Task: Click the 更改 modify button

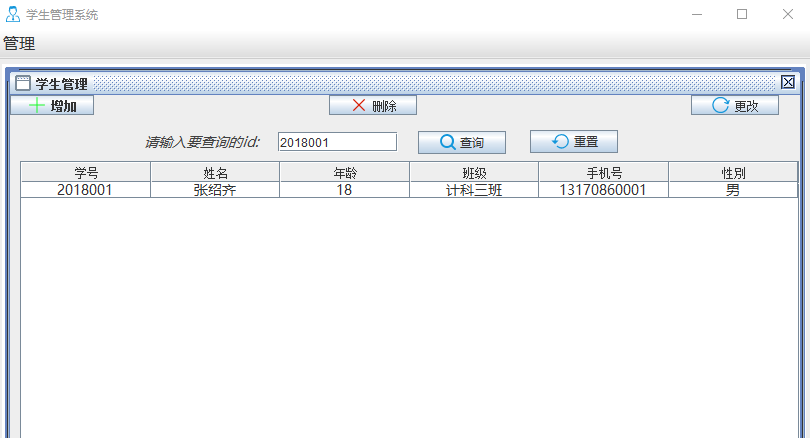Action: click(735, 105)
